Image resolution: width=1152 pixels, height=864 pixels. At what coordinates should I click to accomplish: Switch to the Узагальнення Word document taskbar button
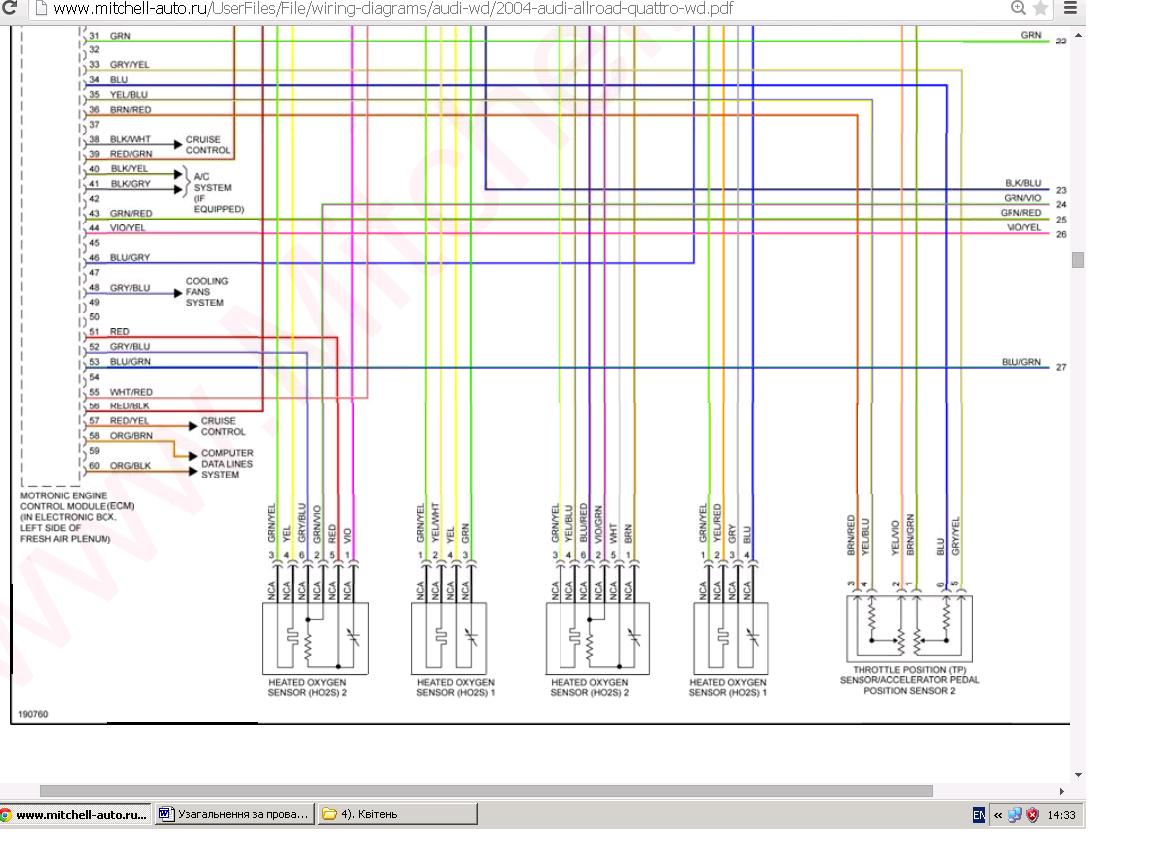235,815
